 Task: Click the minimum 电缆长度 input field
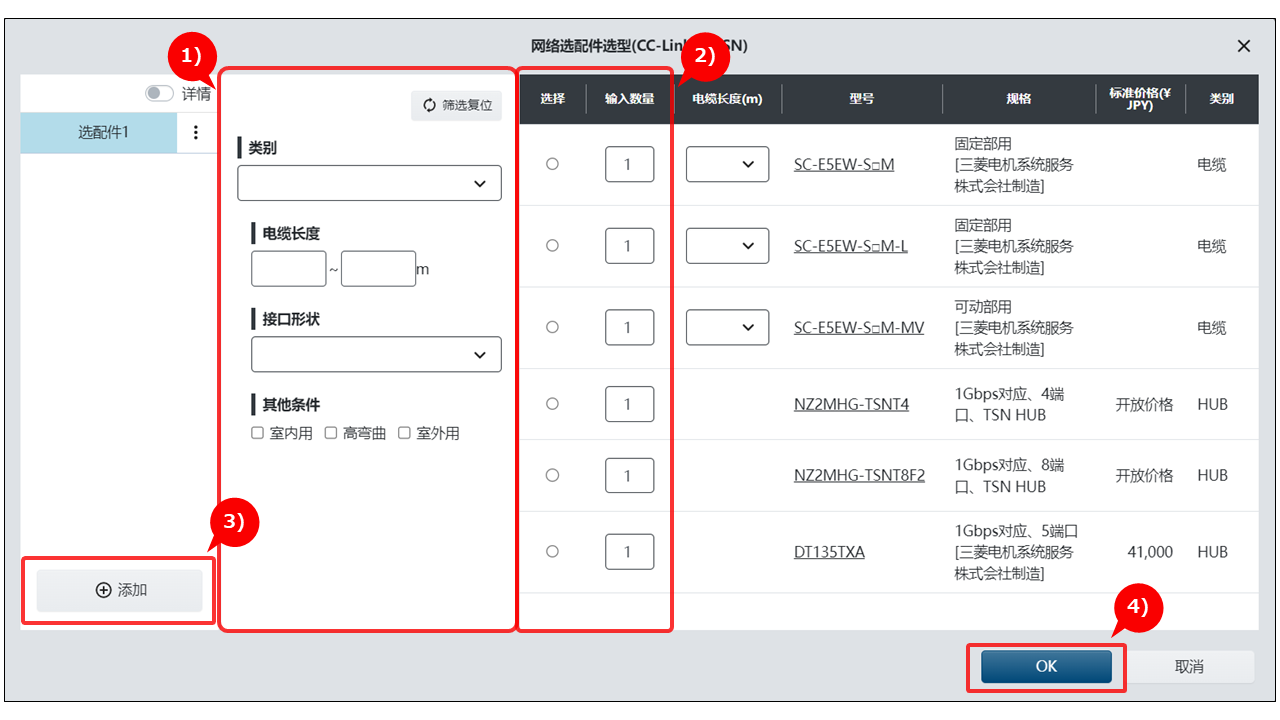(x=288, y=269)
